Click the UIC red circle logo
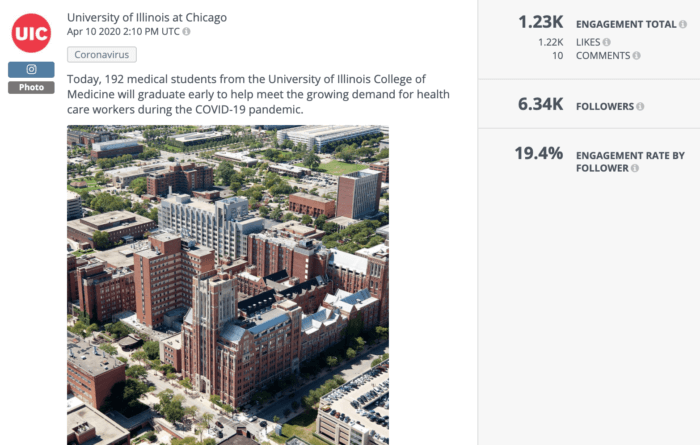The width and height of the screenshot is (700, 445). (31, 32)
